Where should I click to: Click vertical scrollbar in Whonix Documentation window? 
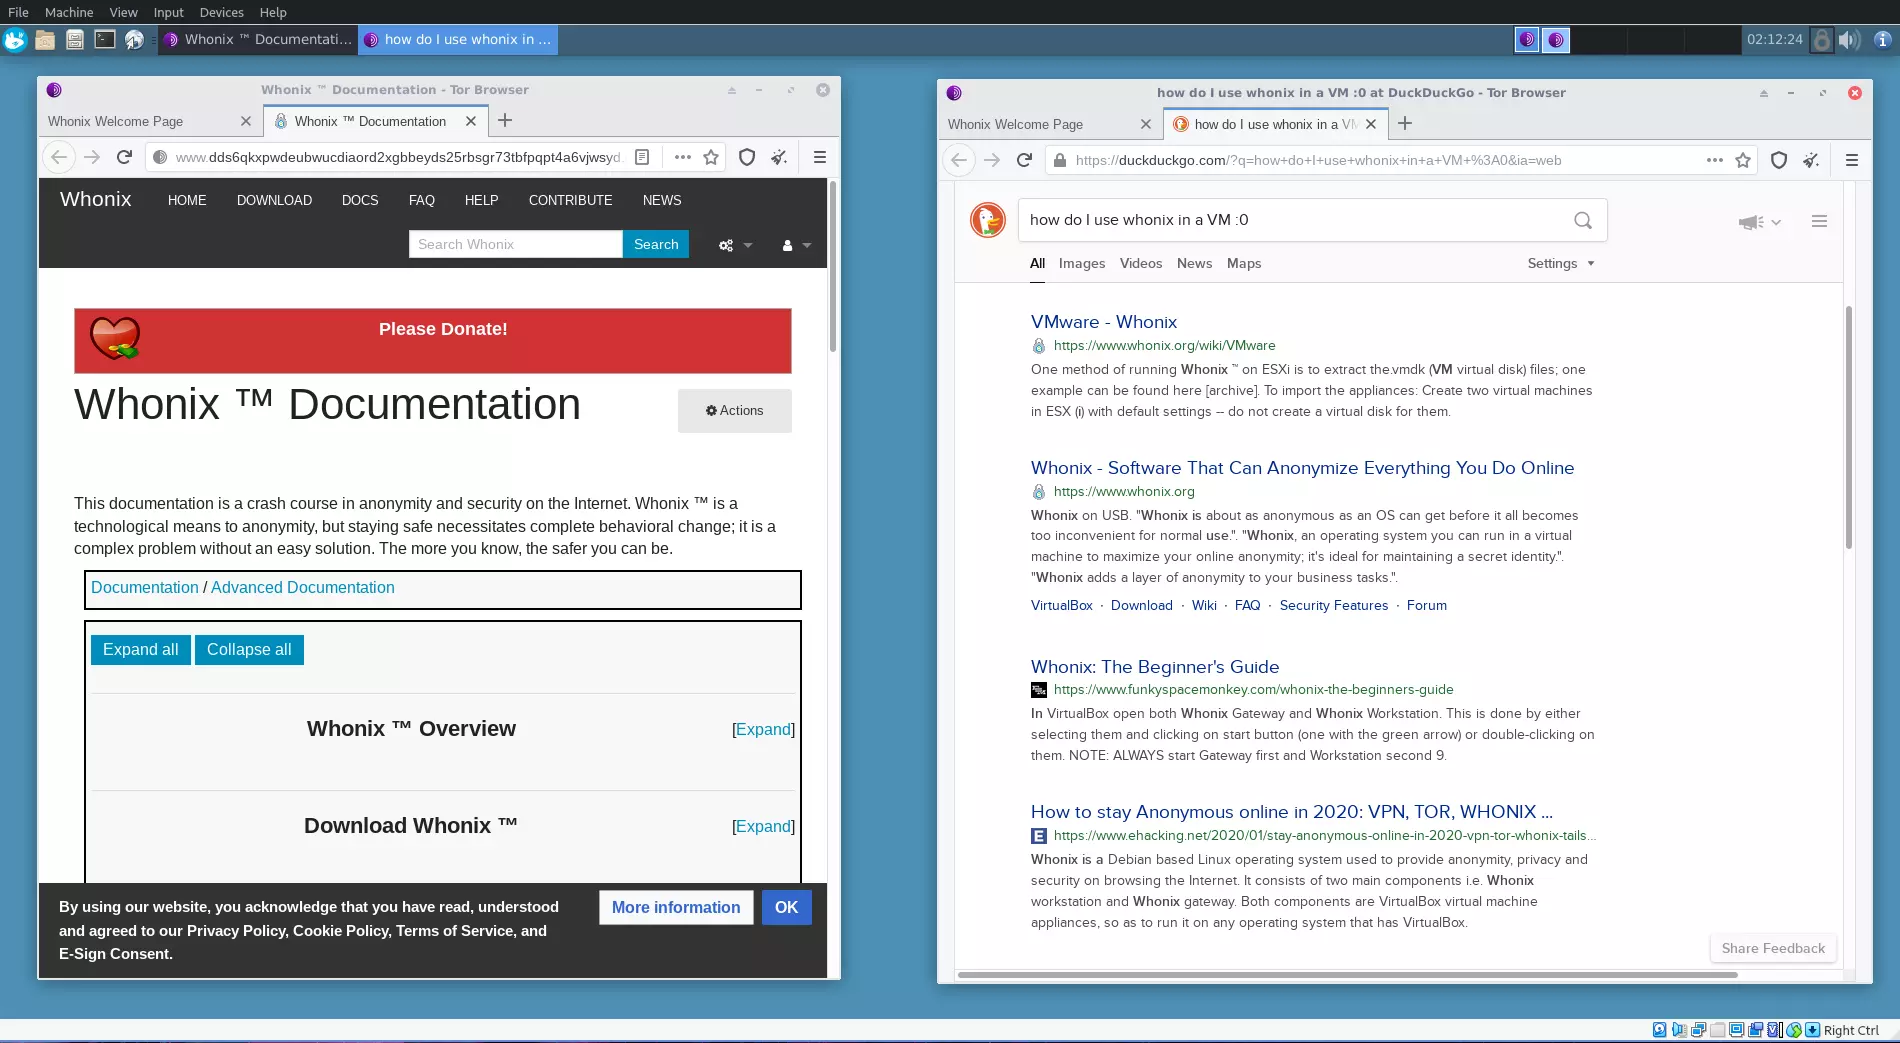tap(832, 268)
